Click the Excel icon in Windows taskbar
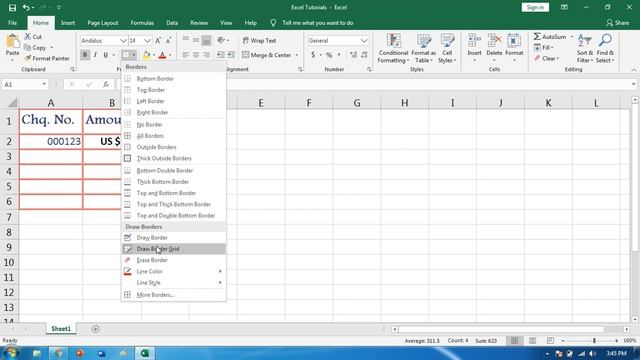 pos(144,353)
